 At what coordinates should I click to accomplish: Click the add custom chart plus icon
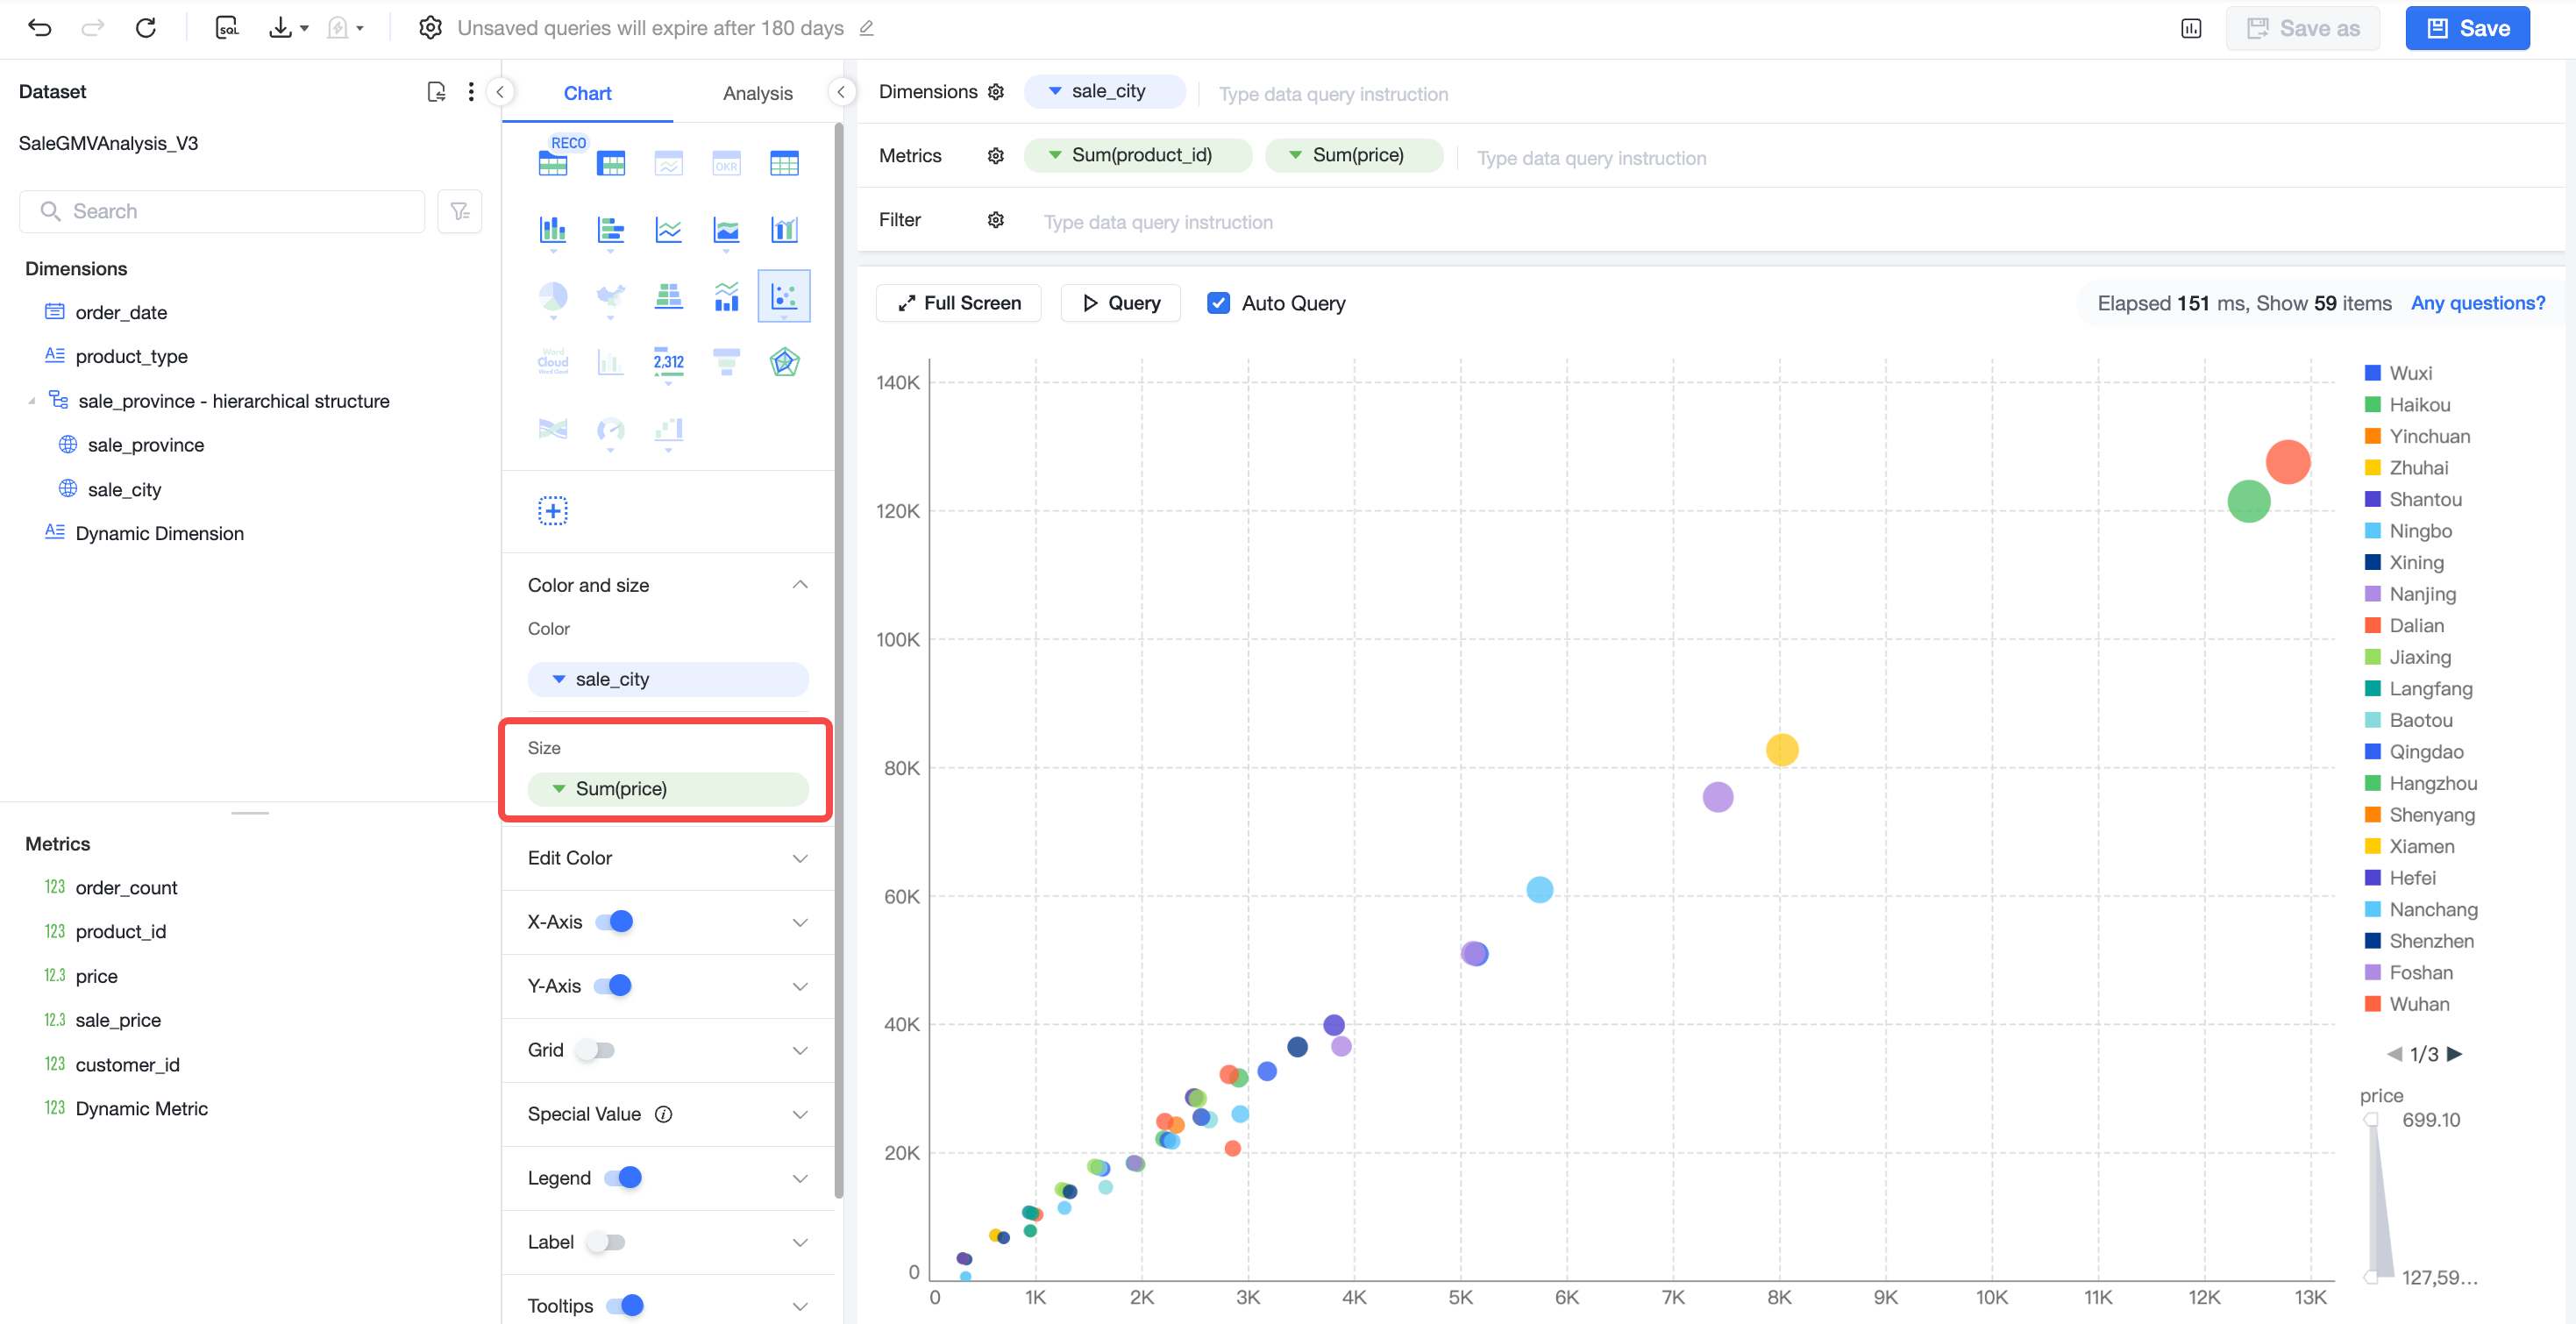coord(553,511)
